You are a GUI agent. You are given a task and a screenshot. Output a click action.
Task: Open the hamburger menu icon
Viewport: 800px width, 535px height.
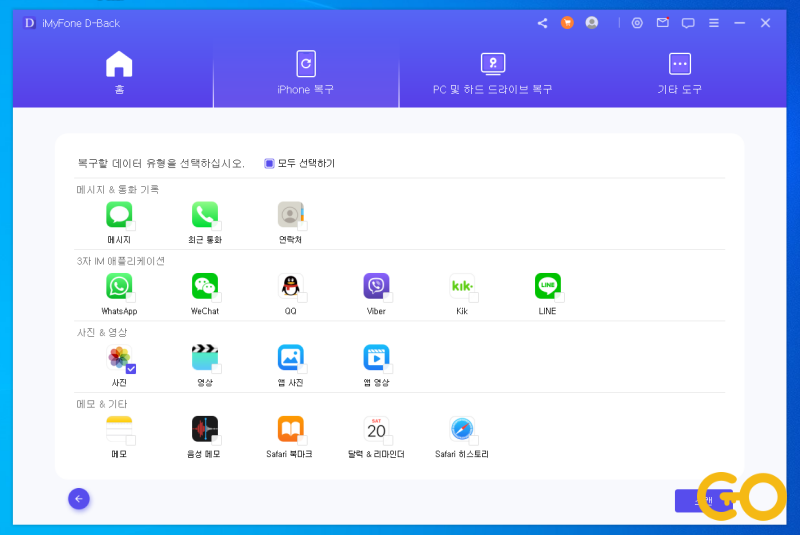point(714,23)
